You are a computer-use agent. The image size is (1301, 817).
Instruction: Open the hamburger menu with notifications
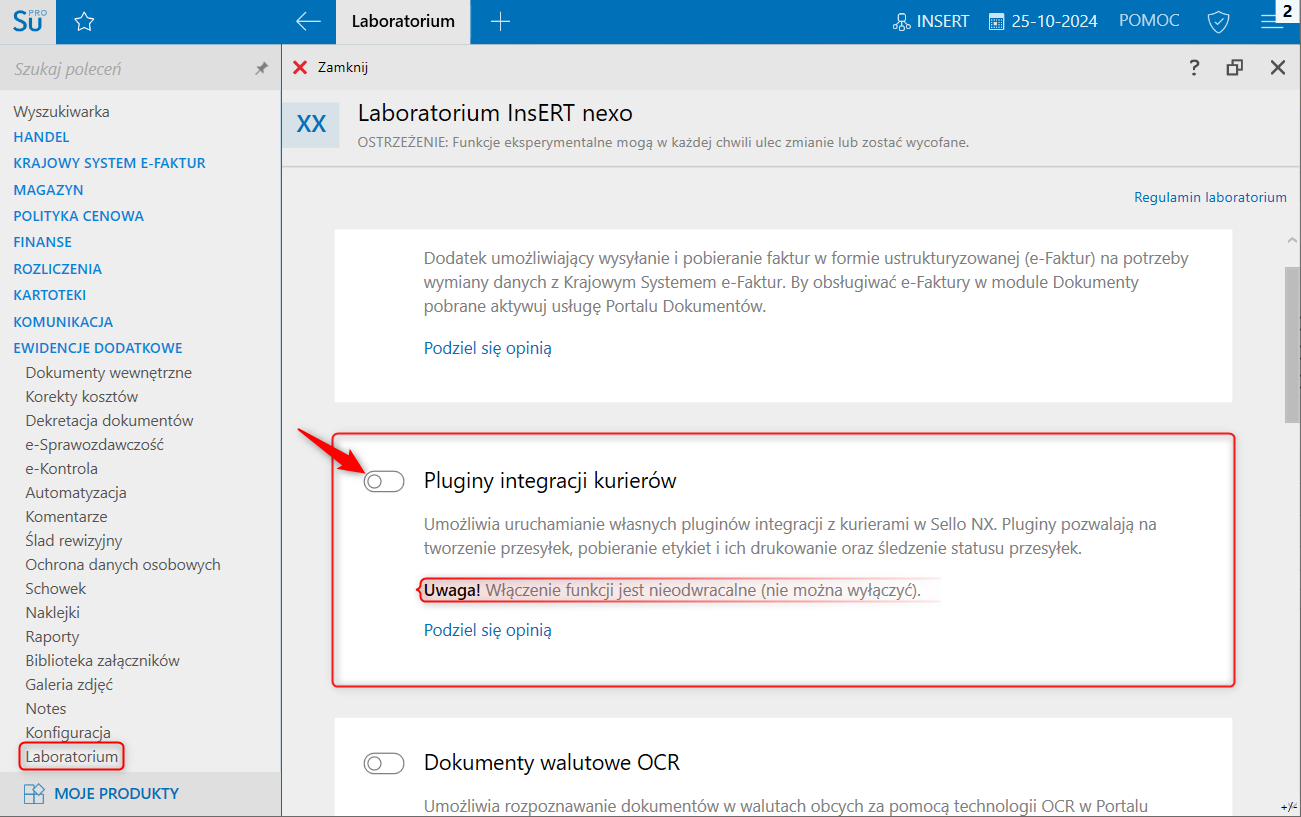[1272, 21]
